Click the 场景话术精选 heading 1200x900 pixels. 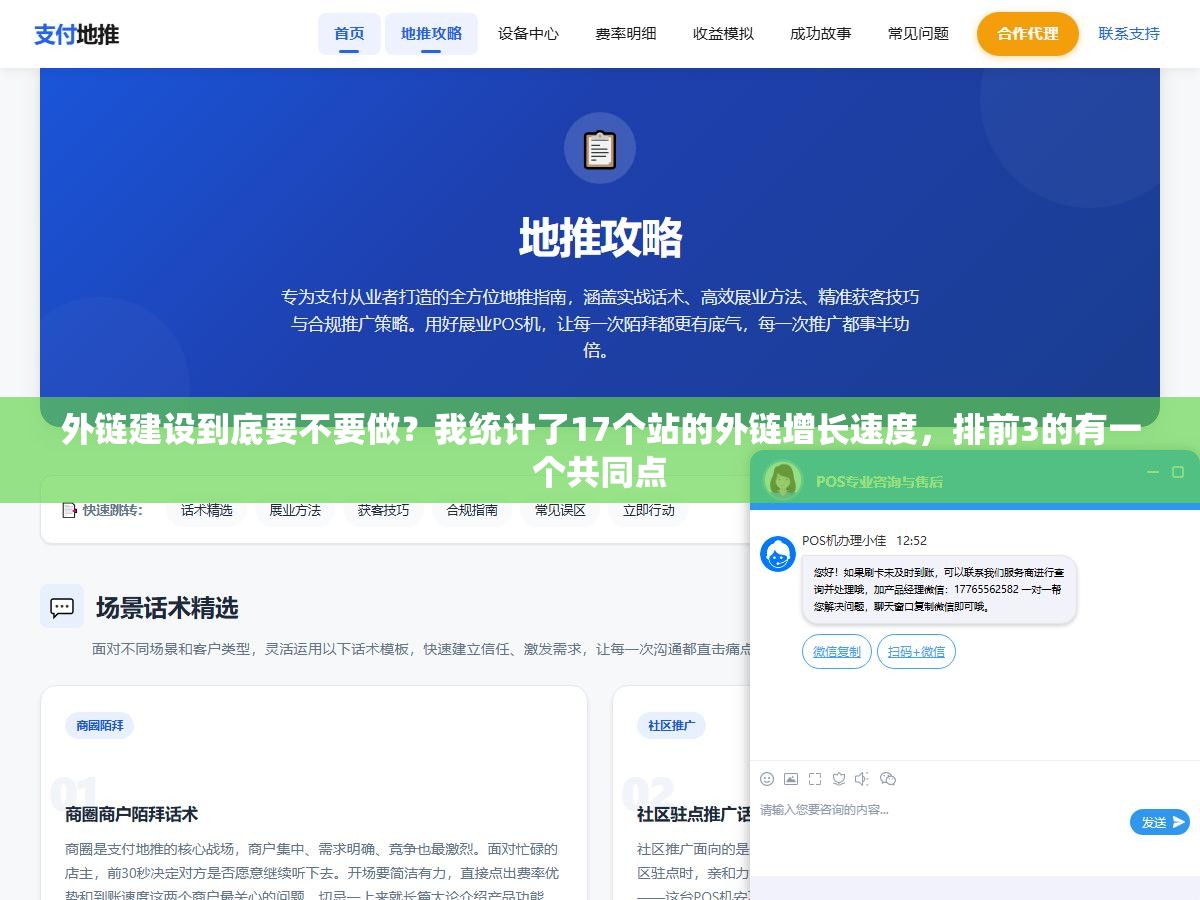(167, 607)
